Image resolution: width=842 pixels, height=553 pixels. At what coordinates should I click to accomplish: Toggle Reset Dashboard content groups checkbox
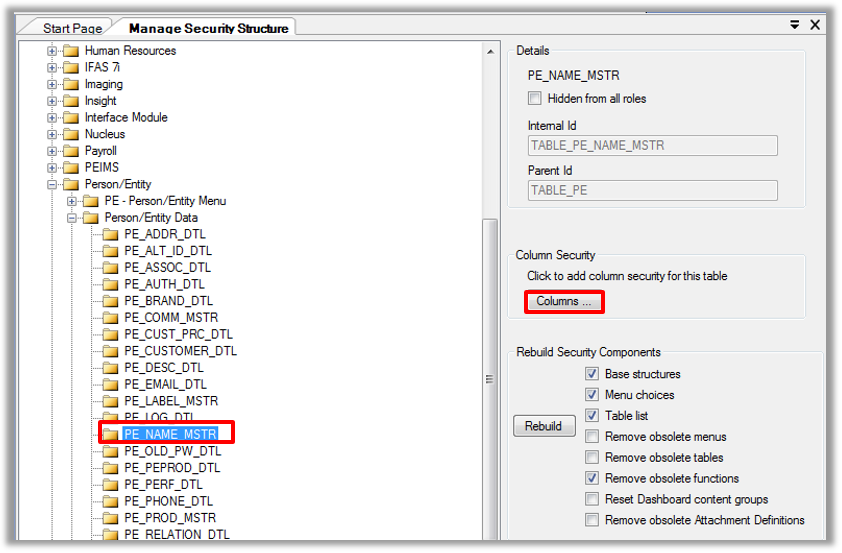pyautogui.click(x=593, y=500)
